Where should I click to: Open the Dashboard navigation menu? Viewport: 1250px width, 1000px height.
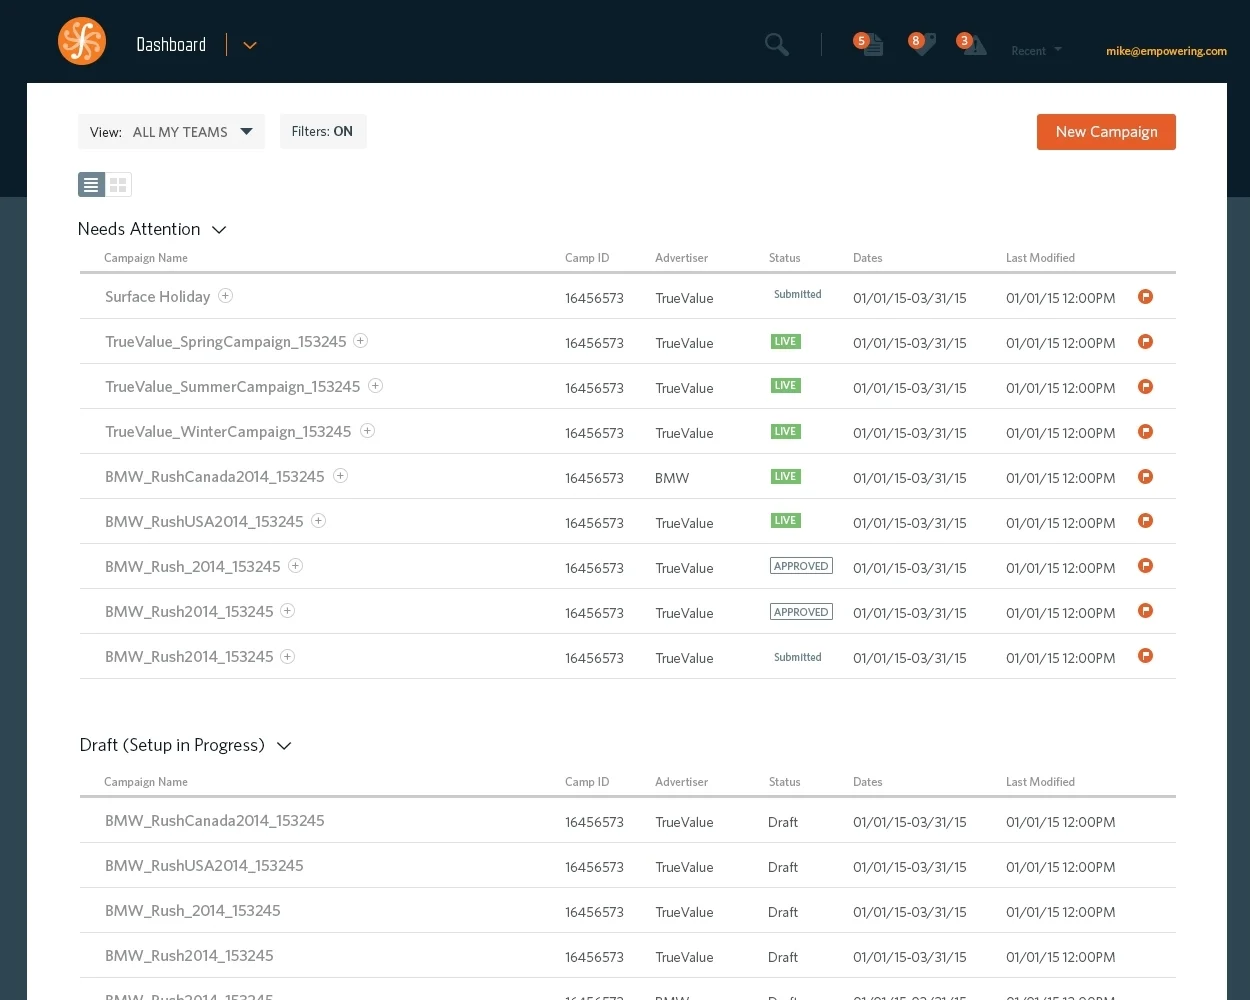point(249,45)
